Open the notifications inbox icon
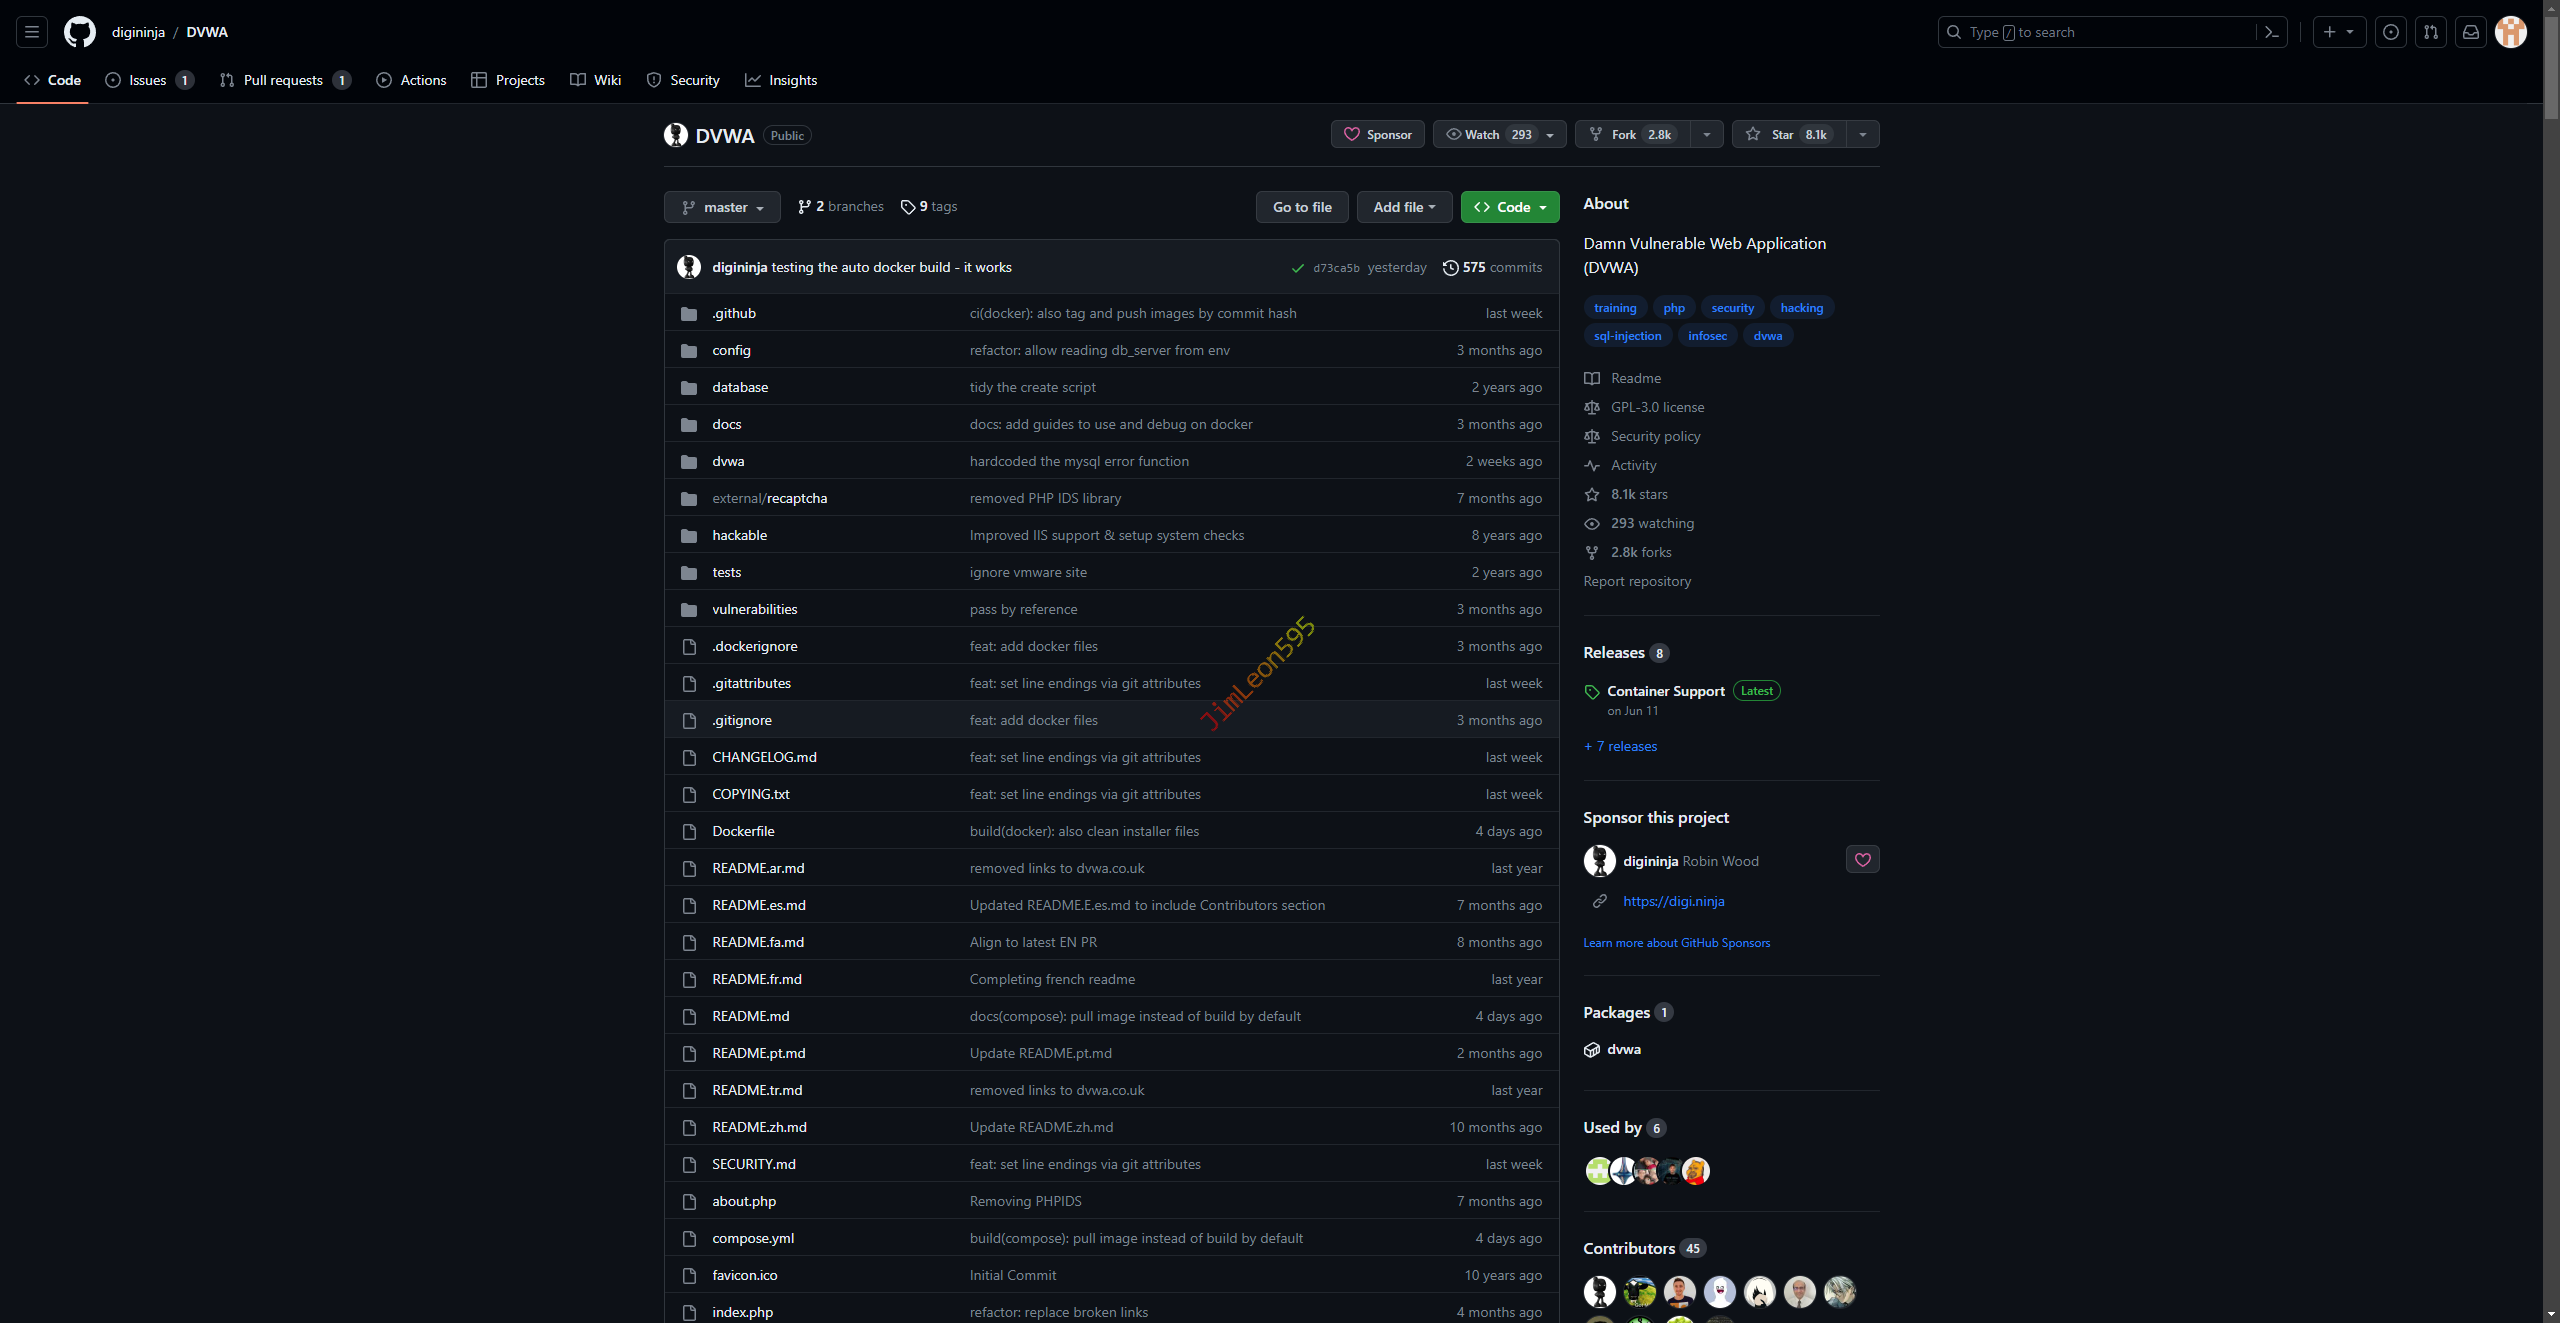This screenshot has height=1323, width=2560. pyautogui.click(x=2471, y=32)
